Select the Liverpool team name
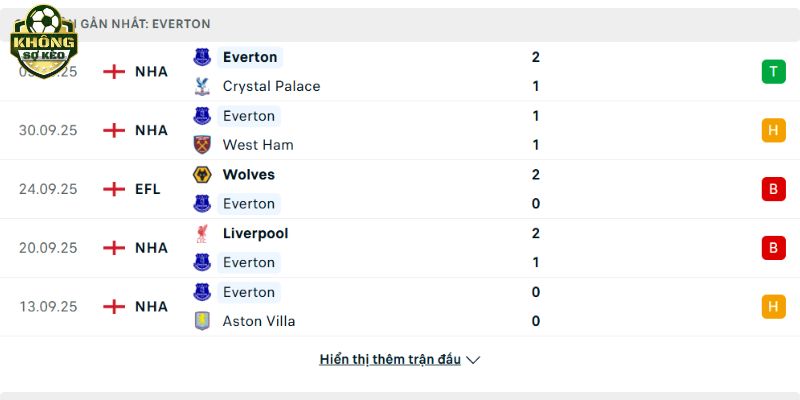The image size is (800, 400). 255,233
